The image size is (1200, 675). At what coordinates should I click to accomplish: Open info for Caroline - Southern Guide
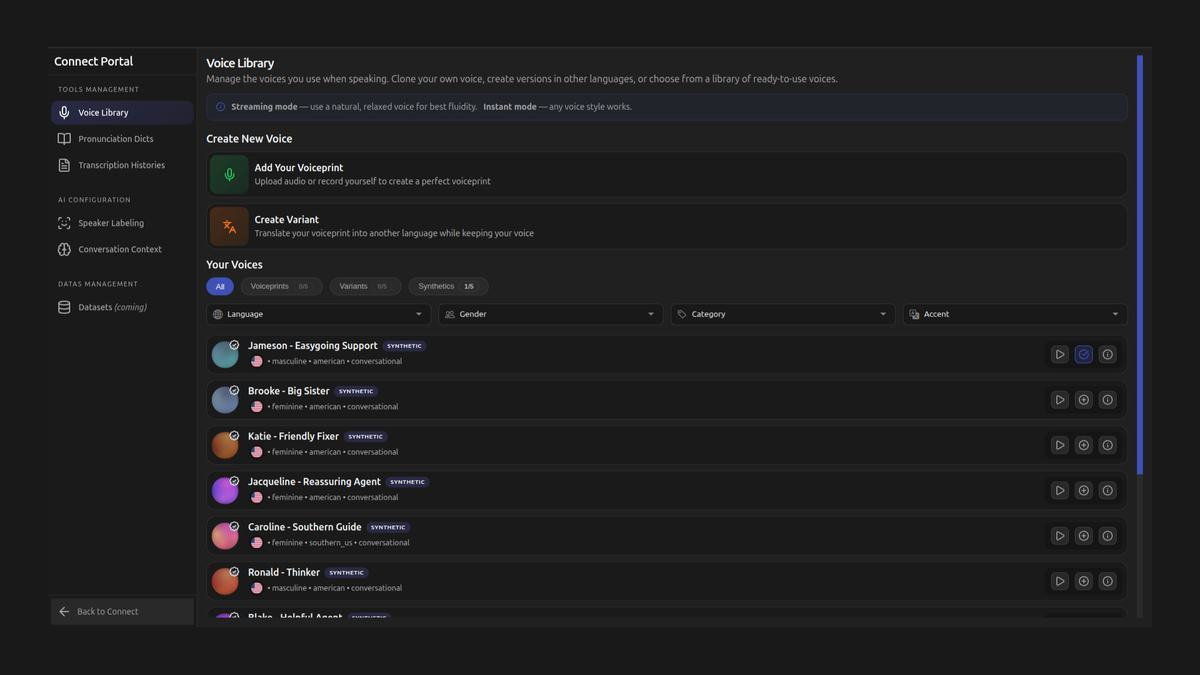[x=1108, y=536]
